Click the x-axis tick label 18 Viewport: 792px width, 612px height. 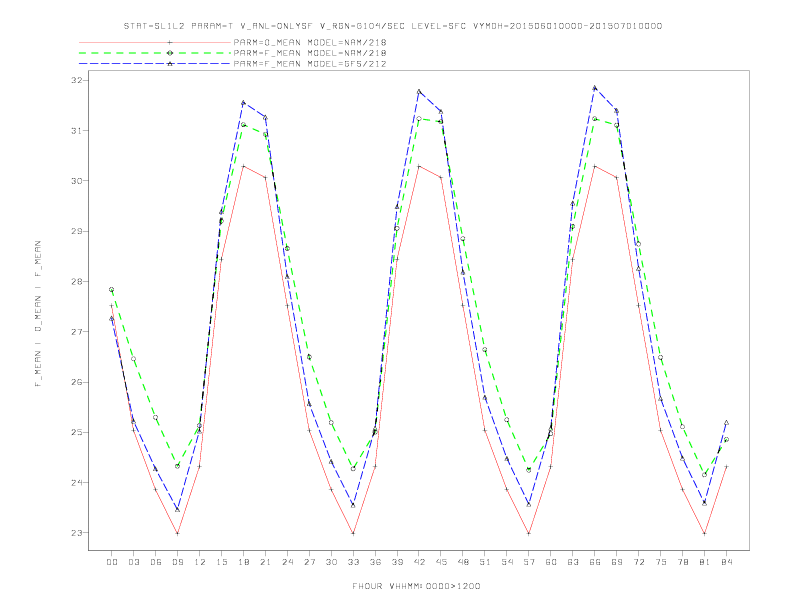click(x=243, y=562)
